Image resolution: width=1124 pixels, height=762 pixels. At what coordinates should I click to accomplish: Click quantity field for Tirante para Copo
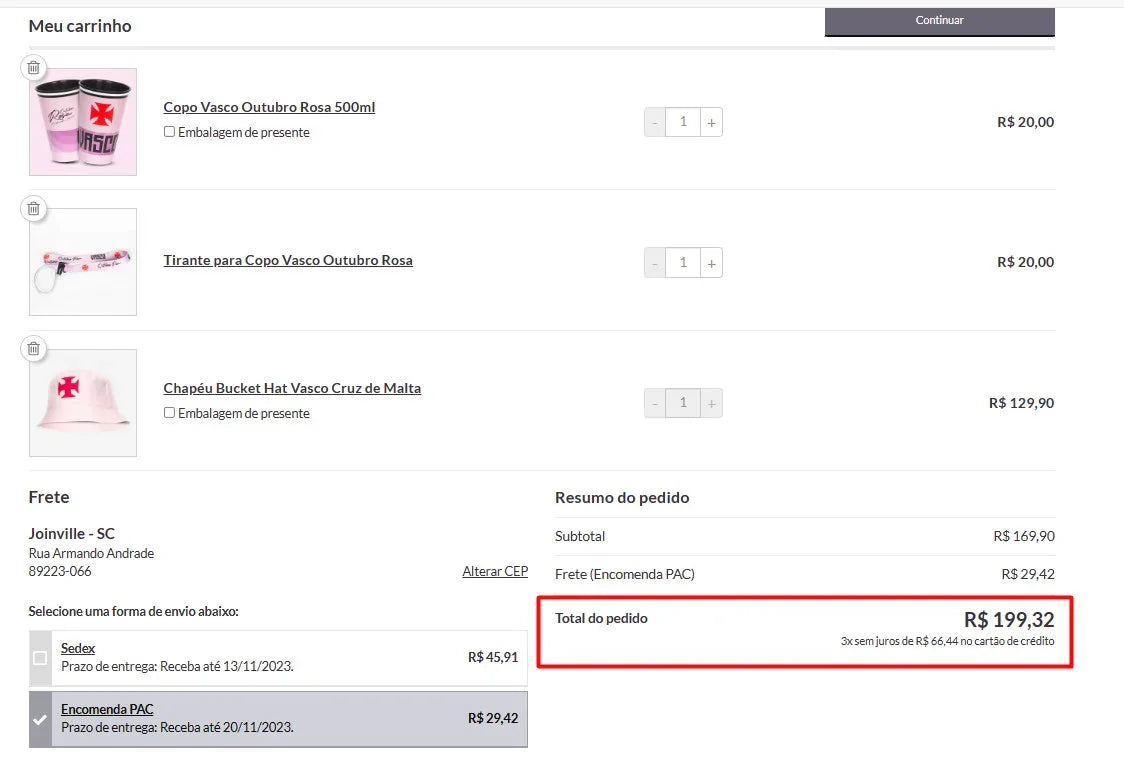(683, 262)
